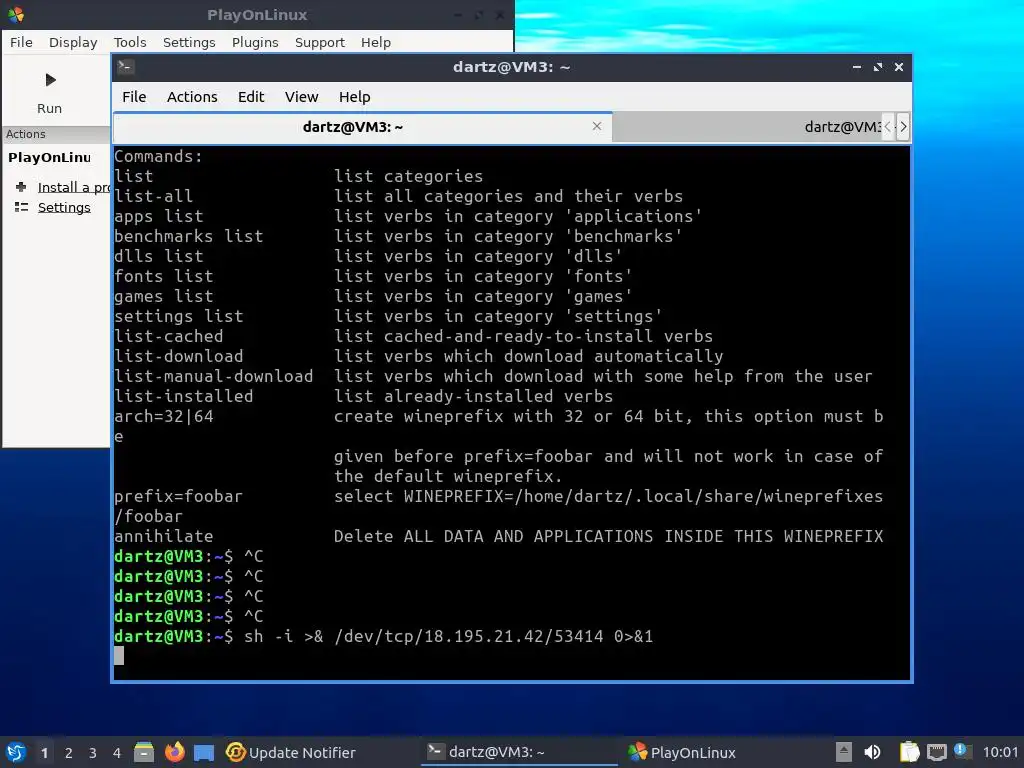Image resolution: width=1024 pixels, height=768 pixels.
Task: Open the Lubuntu start menu icon
Action: click(x=16, y=752)
